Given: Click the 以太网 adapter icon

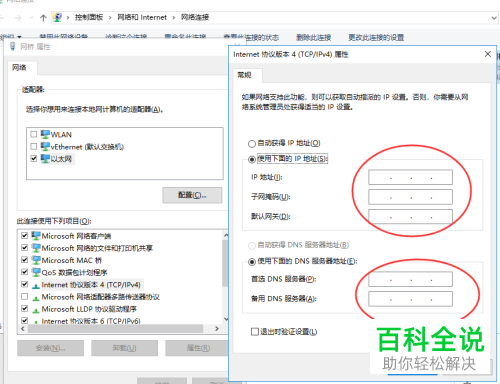Looking at the screenshot, I should coord(45,159).
